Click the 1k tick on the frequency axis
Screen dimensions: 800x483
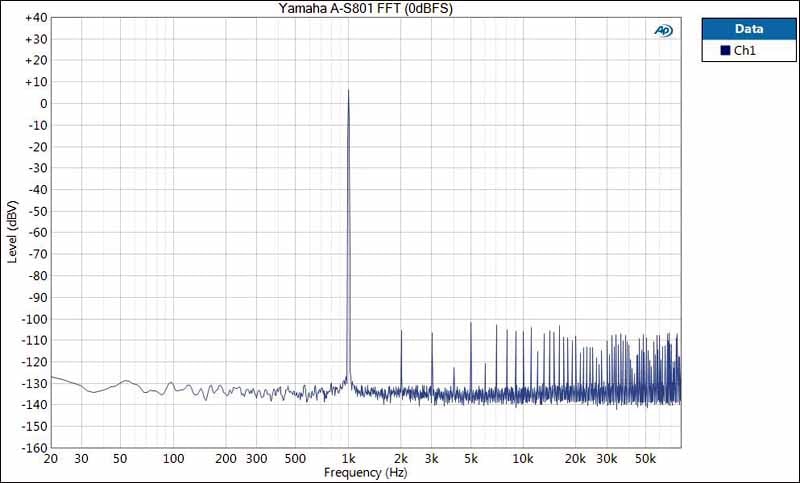348,459
